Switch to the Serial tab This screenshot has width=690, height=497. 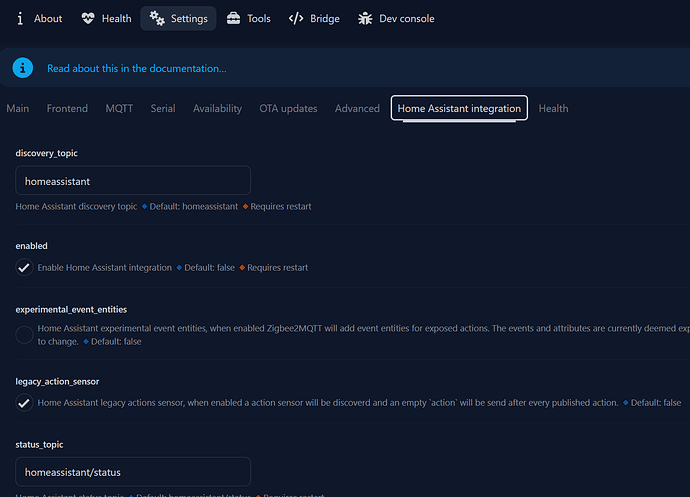pos(163,108)
